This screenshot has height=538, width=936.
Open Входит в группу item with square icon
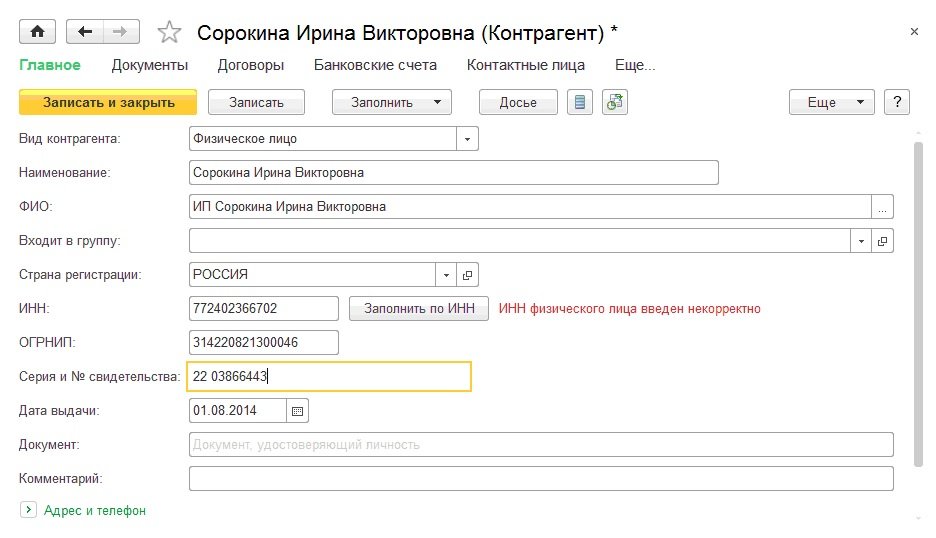coord(882,241)
